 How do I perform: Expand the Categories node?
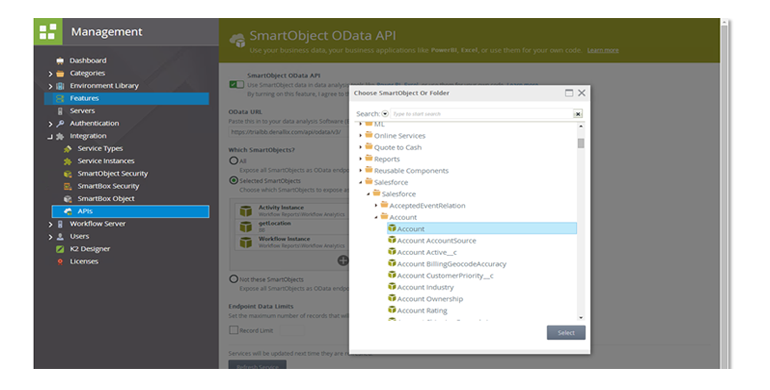50,74
